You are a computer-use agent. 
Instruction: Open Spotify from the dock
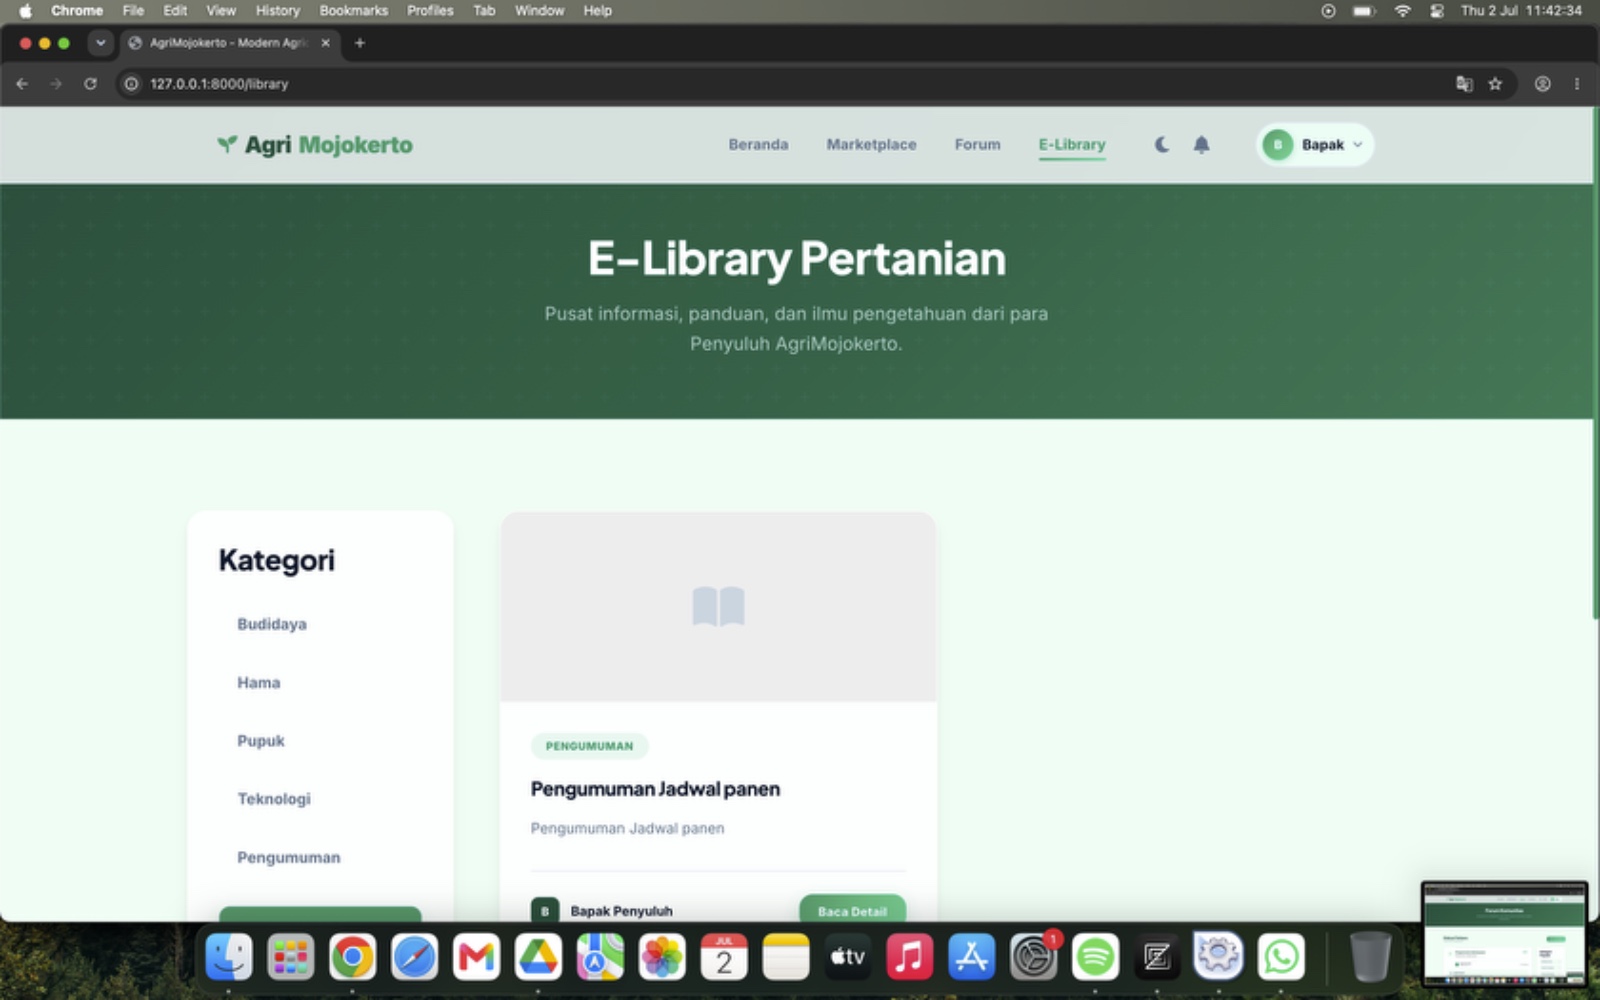click(x=1095, y=957)
